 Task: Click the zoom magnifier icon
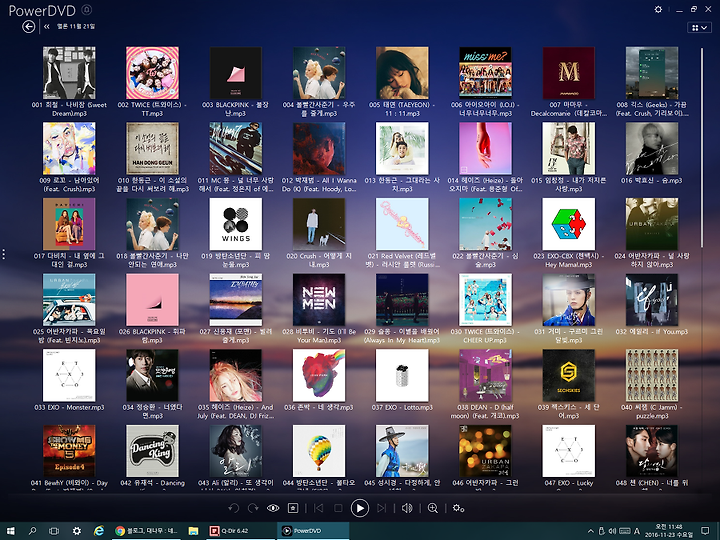(x=433, y=508)
